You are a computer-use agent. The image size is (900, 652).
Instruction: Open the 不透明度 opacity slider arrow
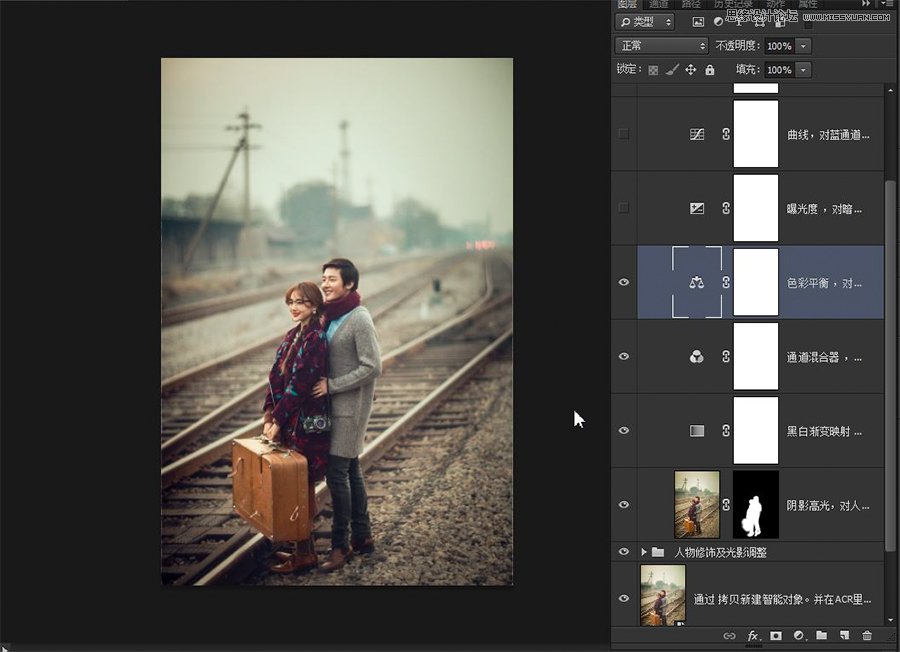[x=804, y=46]
